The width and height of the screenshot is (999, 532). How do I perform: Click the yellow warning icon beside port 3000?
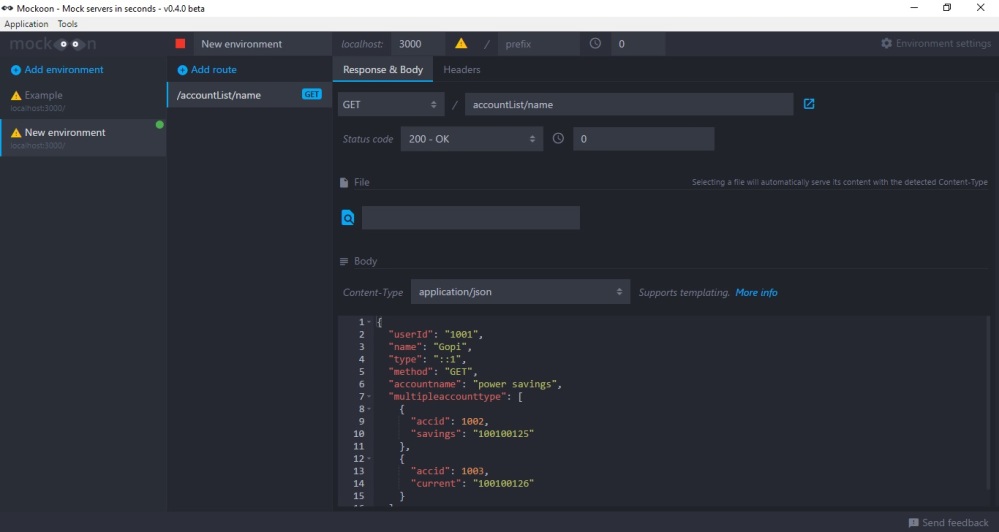[461, 43]
